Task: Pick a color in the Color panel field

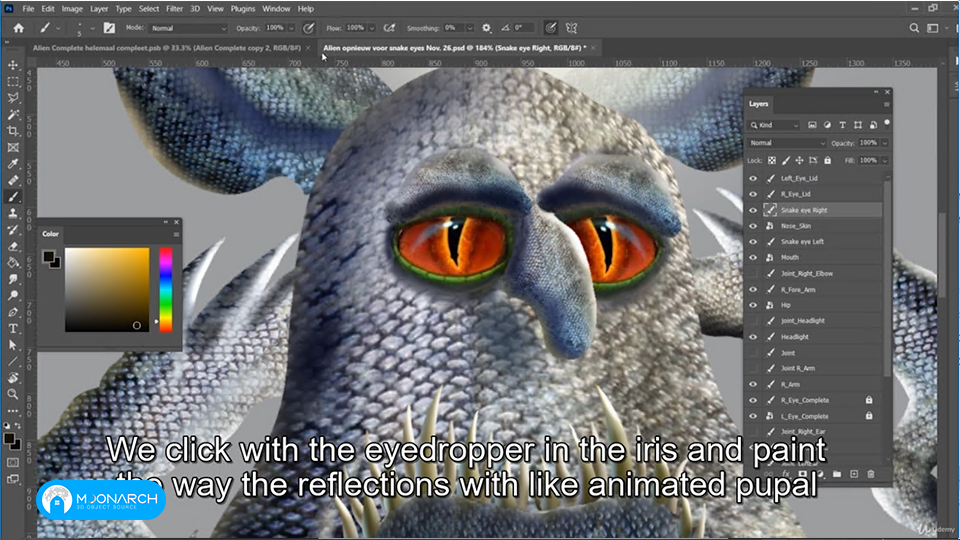Action: pyautogui.click(x=107, y=290)
